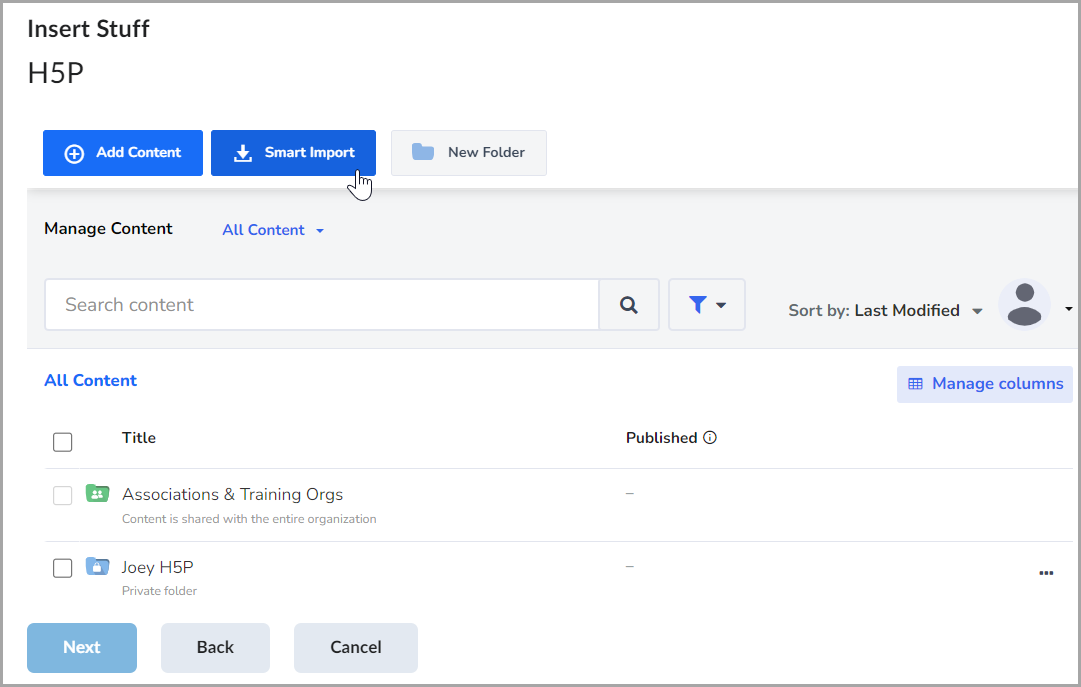Click the All Content breadcrumb link
Screen dimensions: 1081x687
click(x=91, y=380)
